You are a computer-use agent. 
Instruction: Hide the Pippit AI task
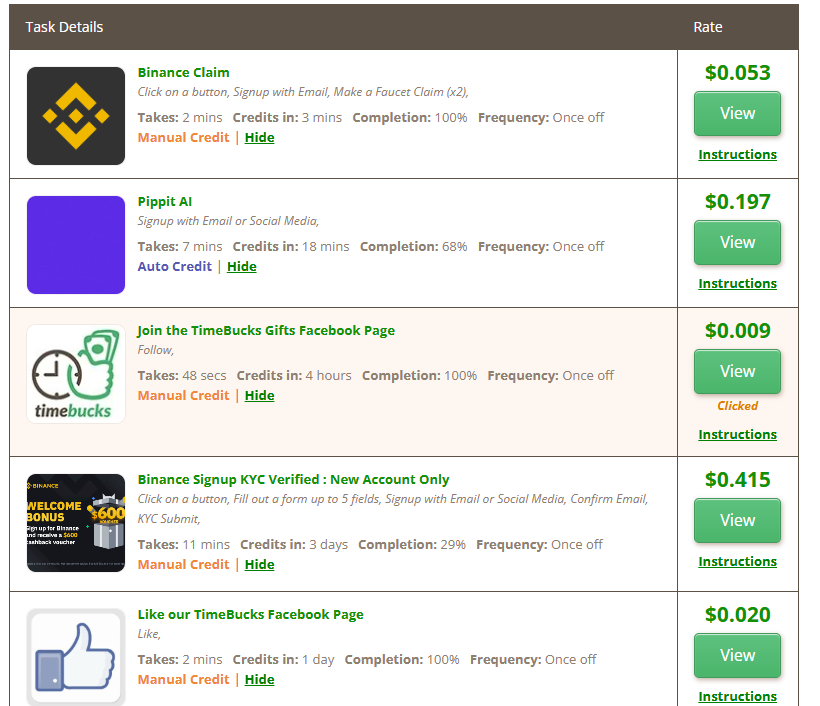tap(241, 267)
